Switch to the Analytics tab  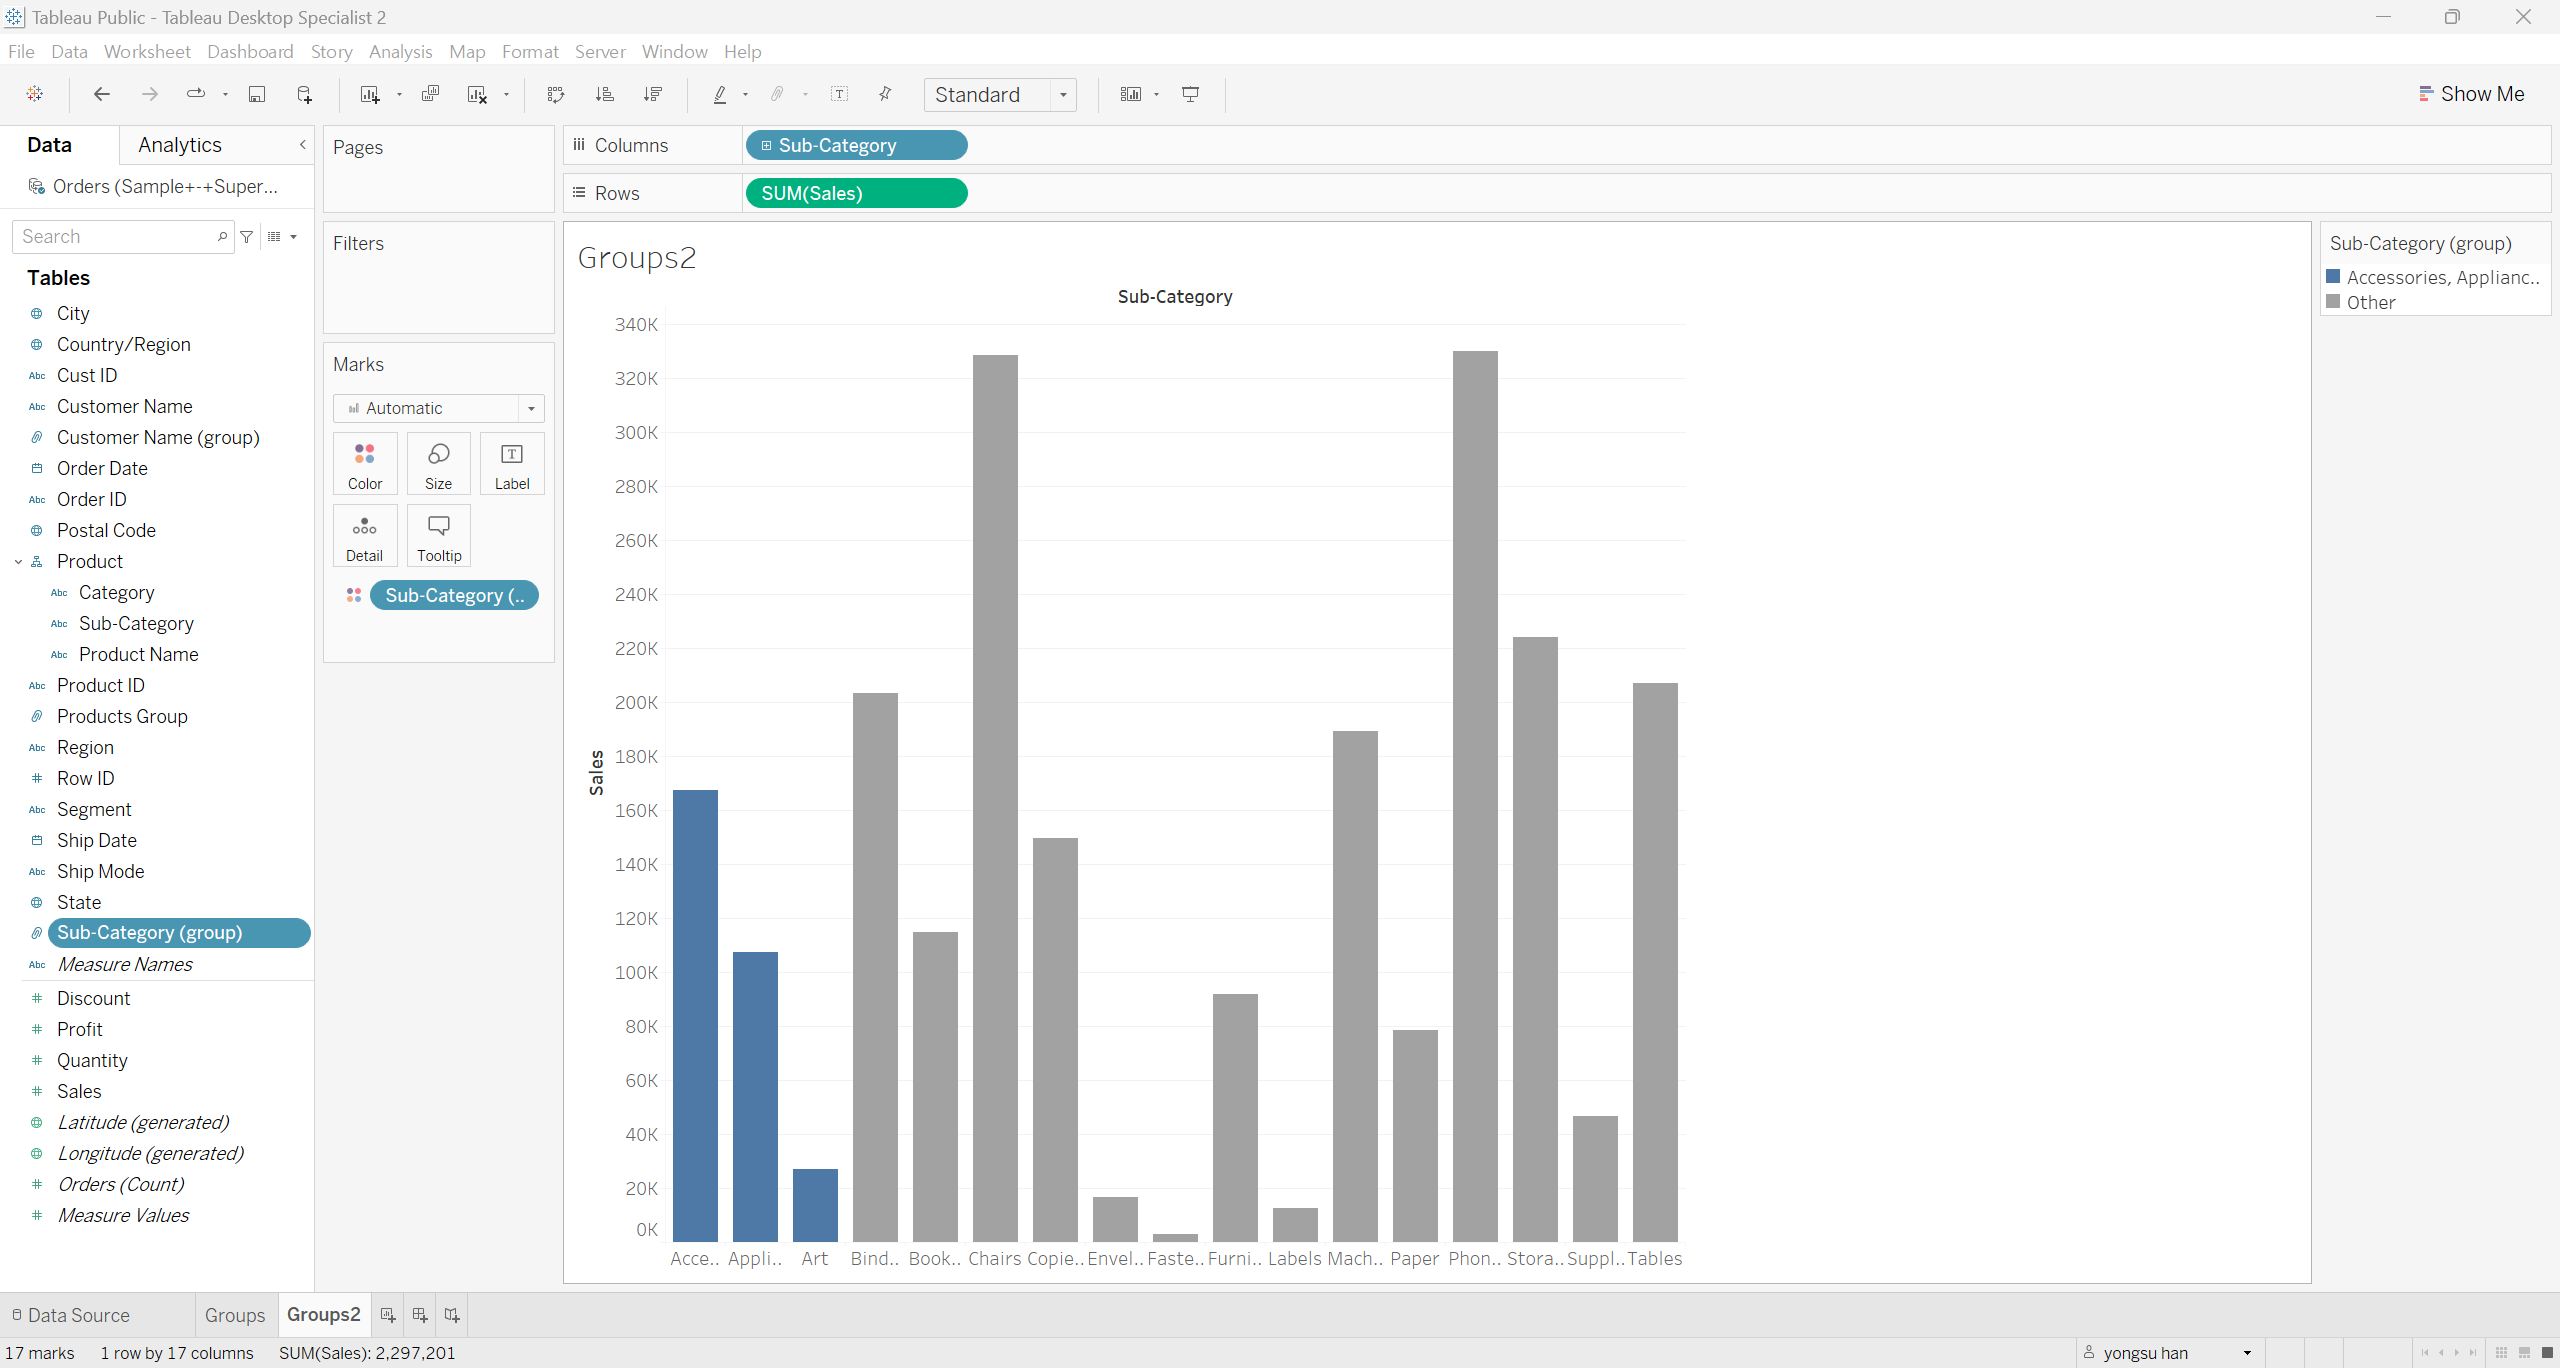(x=180, y=145)
